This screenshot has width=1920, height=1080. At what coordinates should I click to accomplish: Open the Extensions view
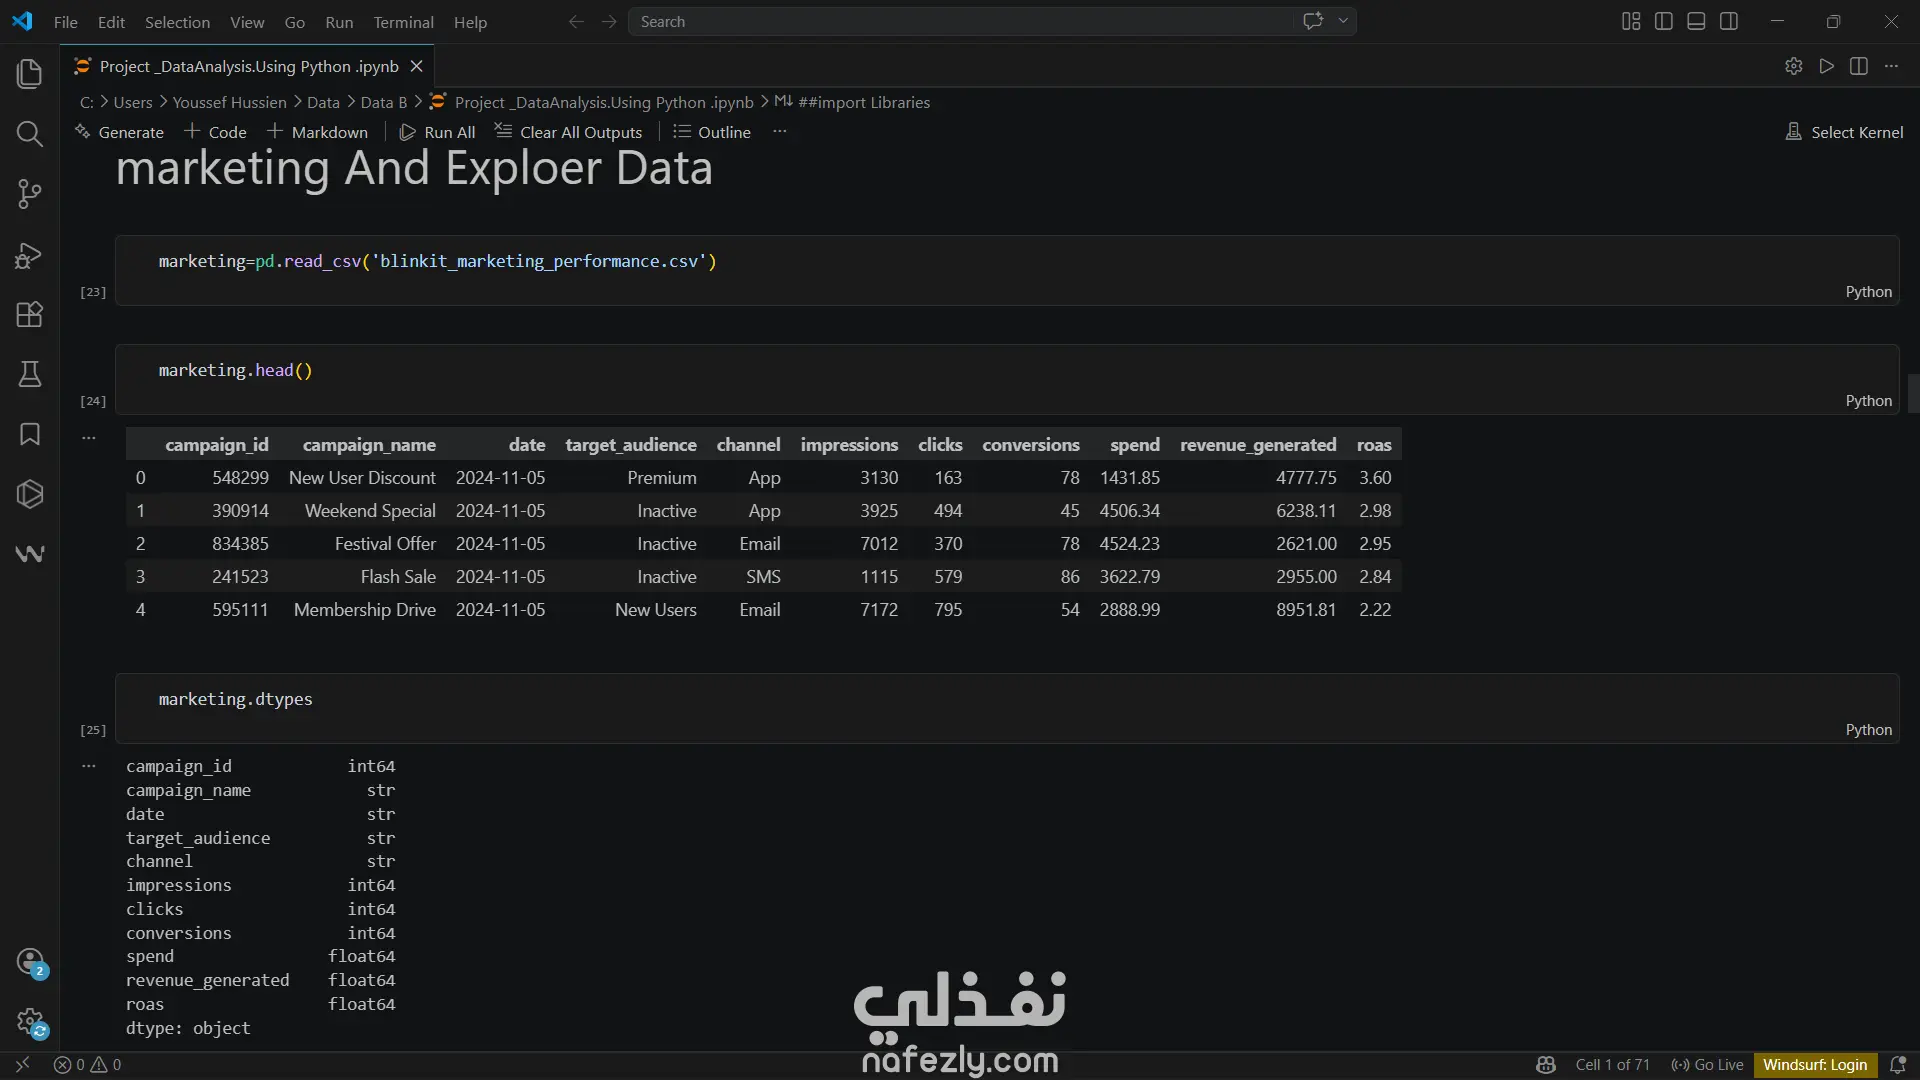30,315
